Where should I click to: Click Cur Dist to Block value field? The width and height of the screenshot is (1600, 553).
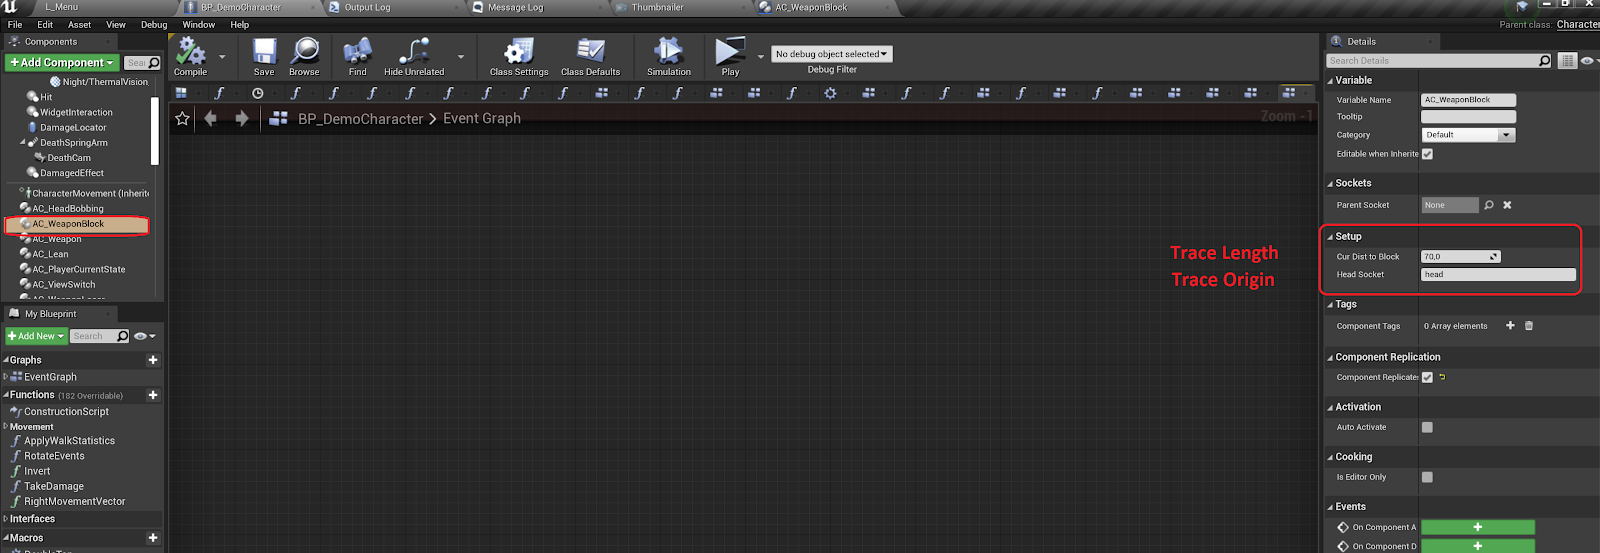click(1461, 257)
